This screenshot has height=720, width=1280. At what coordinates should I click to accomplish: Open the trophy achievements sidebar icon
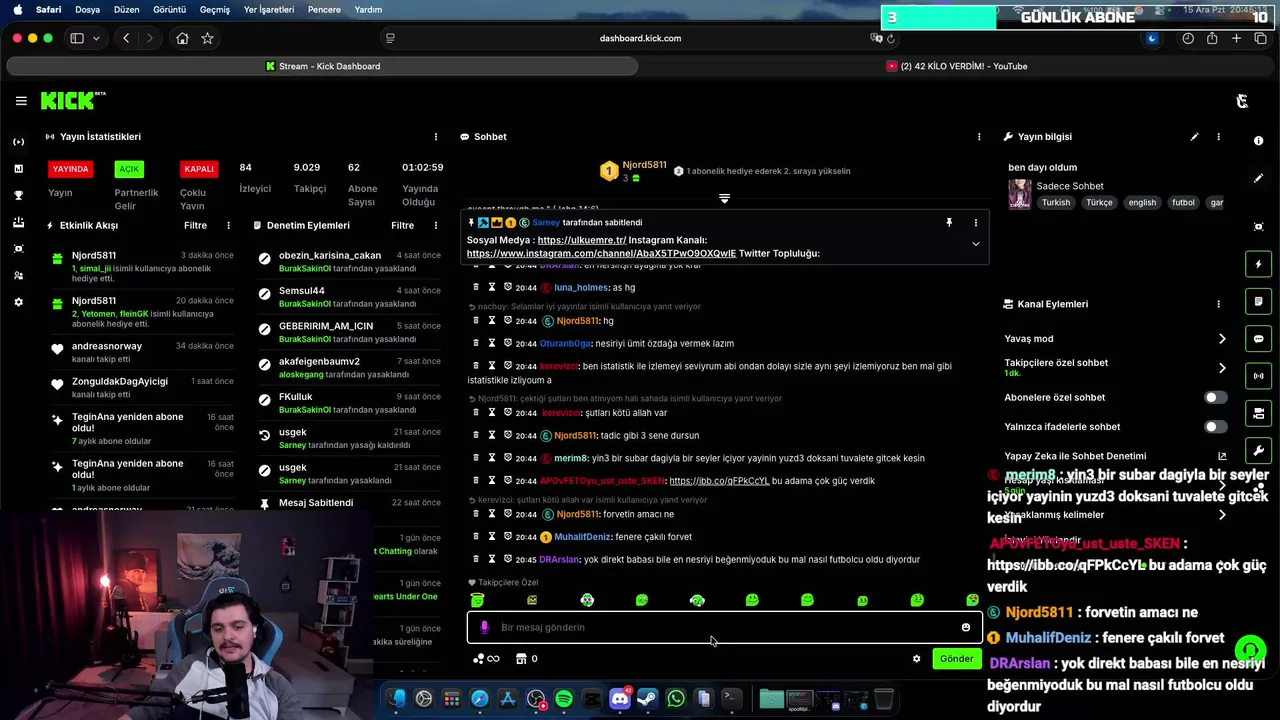click(x=19, y=195)
